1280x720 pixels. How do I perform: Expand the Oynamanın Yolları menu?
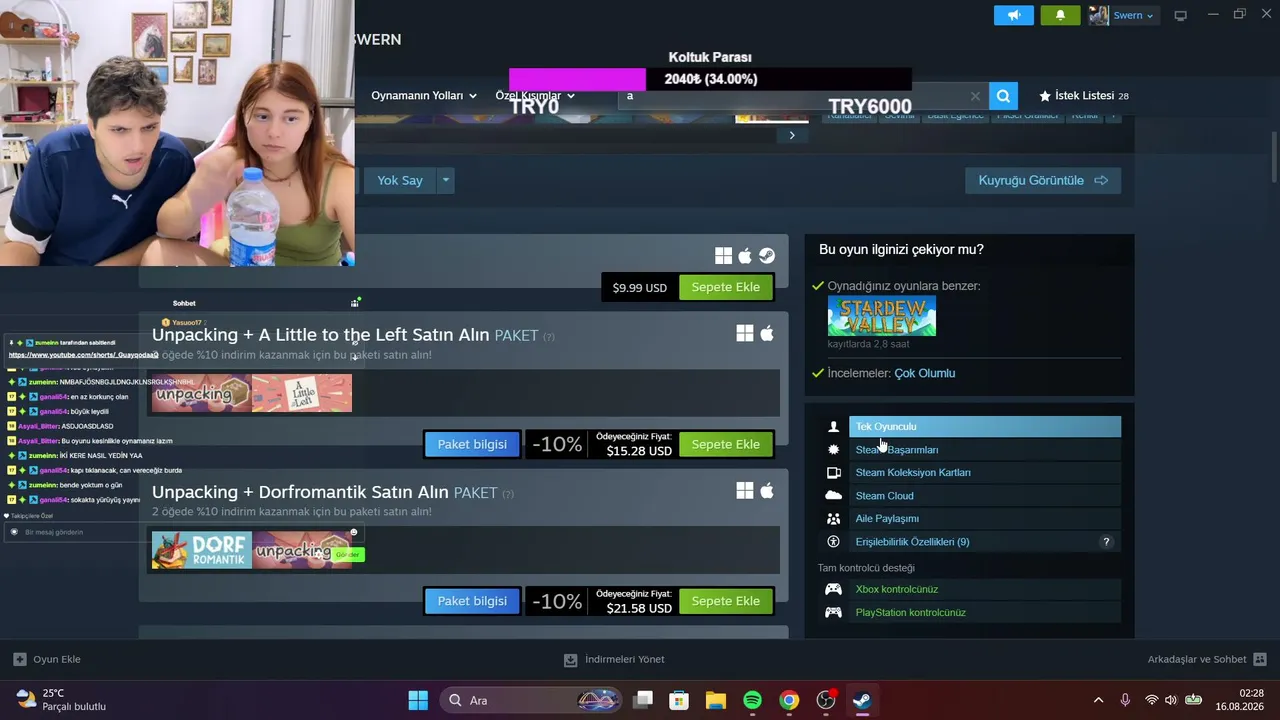424,96
